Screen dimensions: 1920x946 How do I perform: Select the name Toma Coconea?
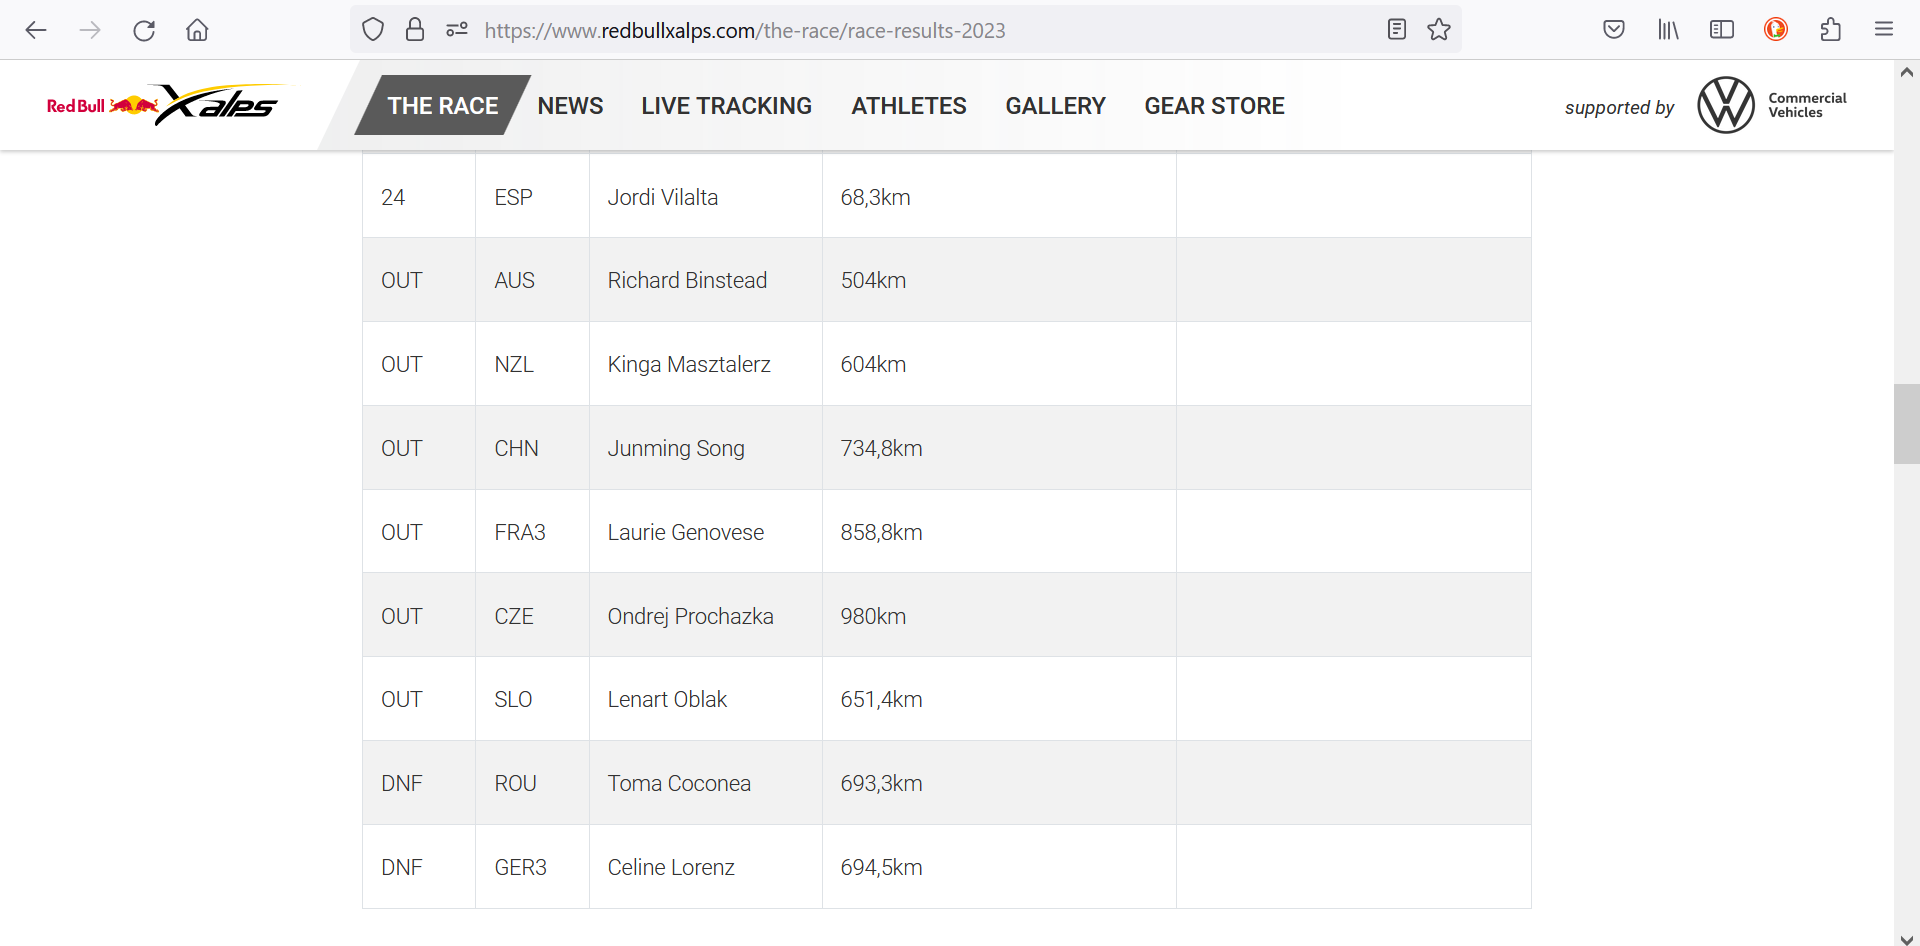click(x=679, y=784)
